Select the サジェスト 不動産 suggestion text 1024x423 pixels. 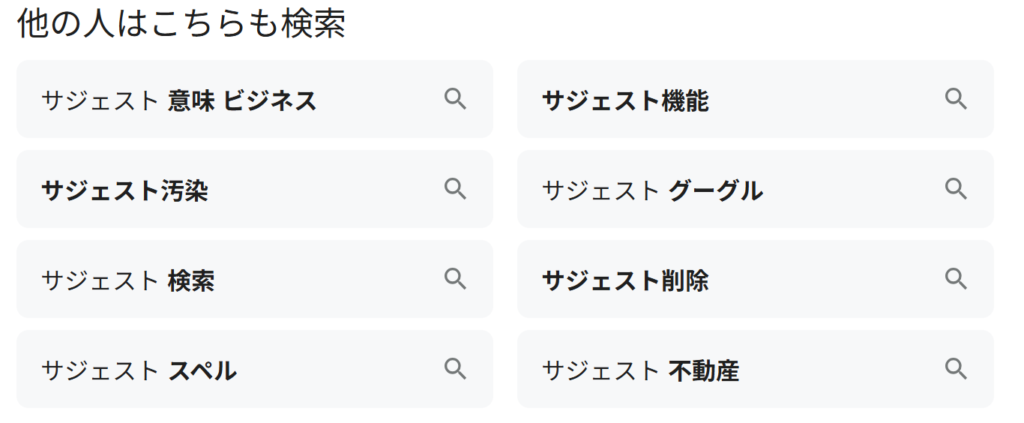640,370
